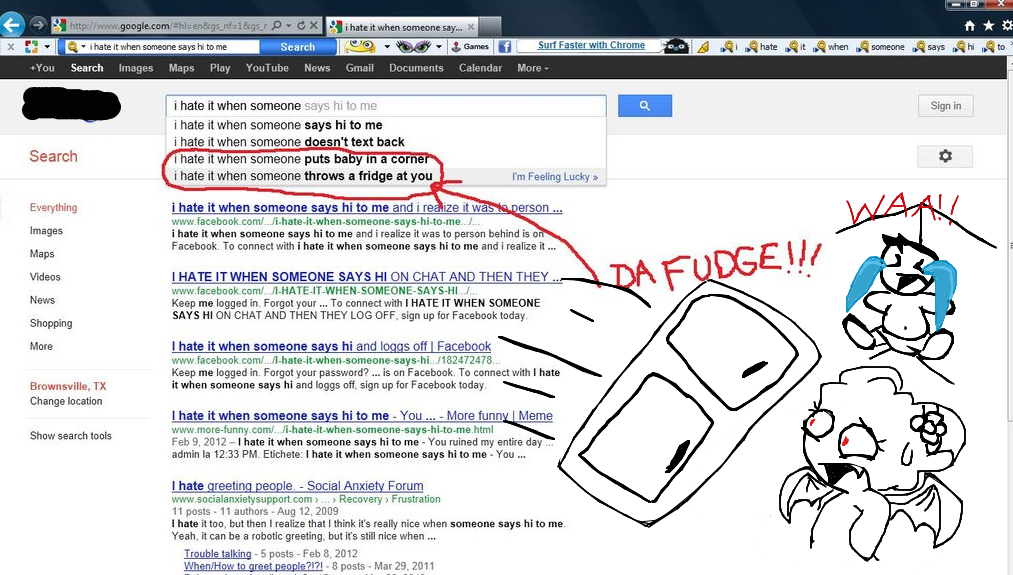Click the I'm Feeling Lucky link
The height and width of the screenshot is (575, 1013).
click(554, 176)
